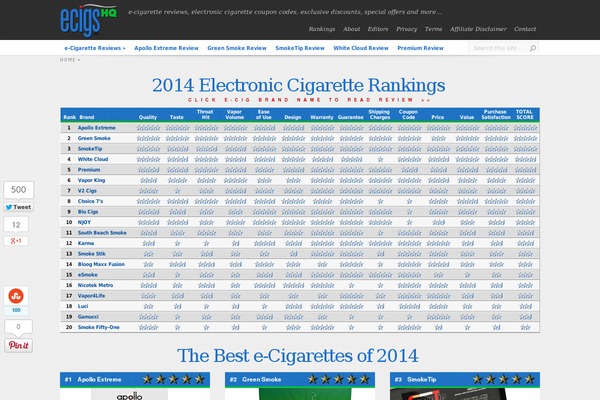Screen dimensions: 600x400
Task: Click the #3 SmokeTip card header
Action: 465,379
